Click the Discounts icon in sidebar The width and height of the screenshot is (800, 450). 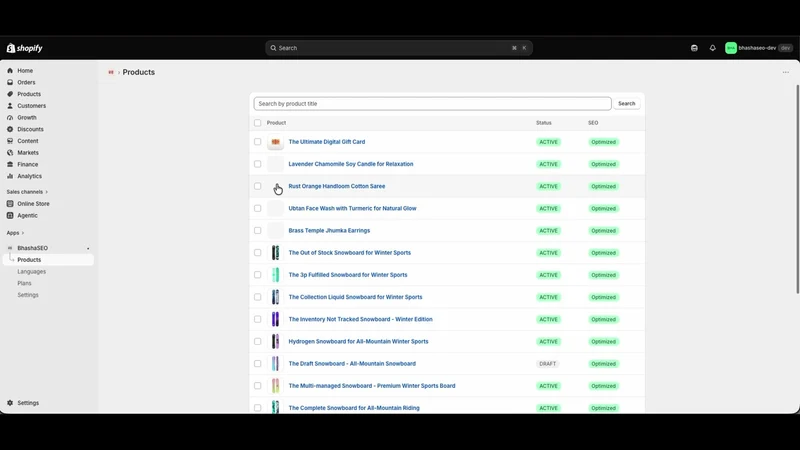click(10, 130)
